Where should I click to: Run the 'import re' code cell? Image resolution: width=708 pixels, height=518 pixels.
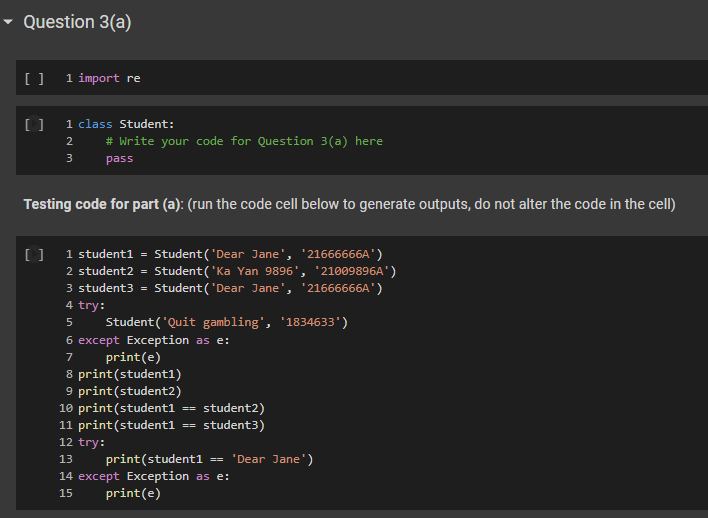34,79
